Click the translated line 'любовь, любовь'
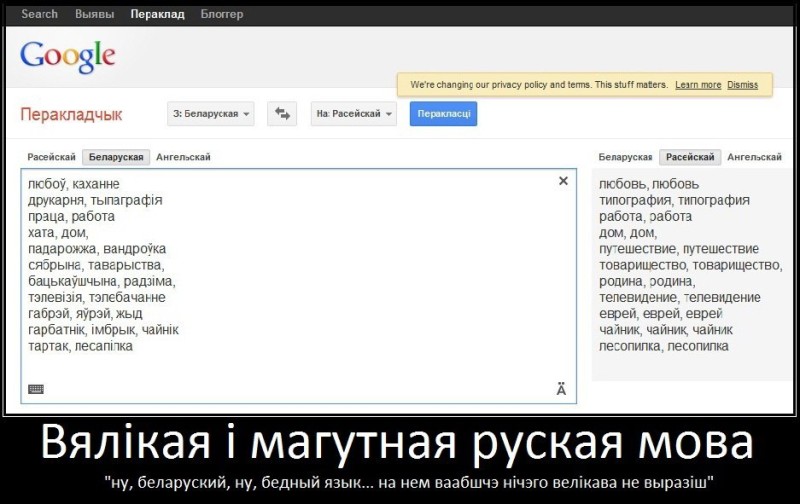800x504 pixels. [649, 184]
